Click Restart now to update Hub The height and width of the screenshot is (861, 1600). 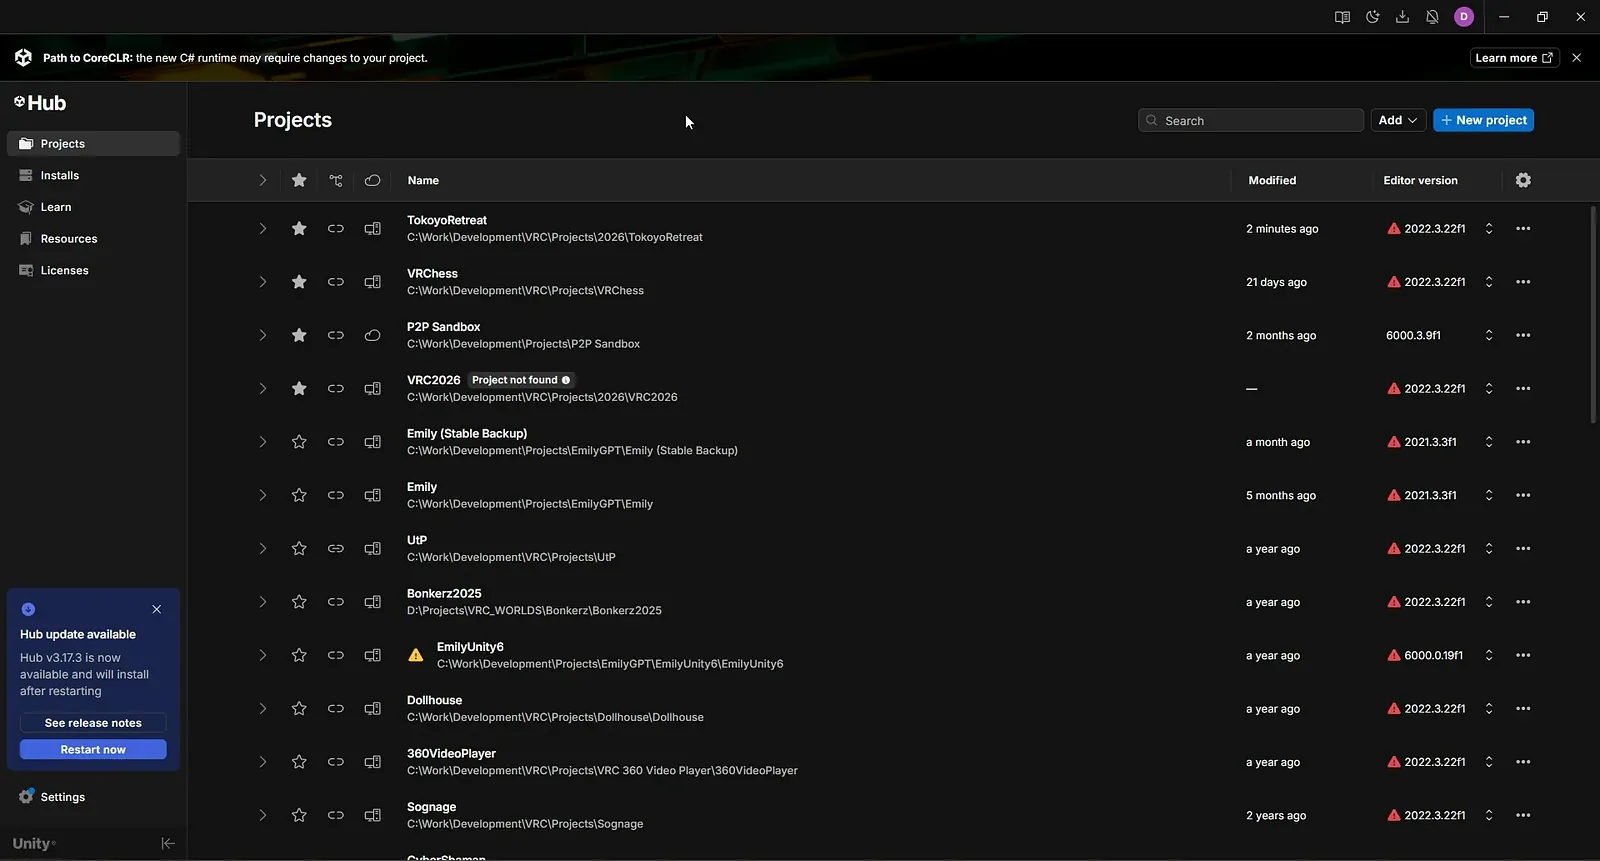pos(93,750)
